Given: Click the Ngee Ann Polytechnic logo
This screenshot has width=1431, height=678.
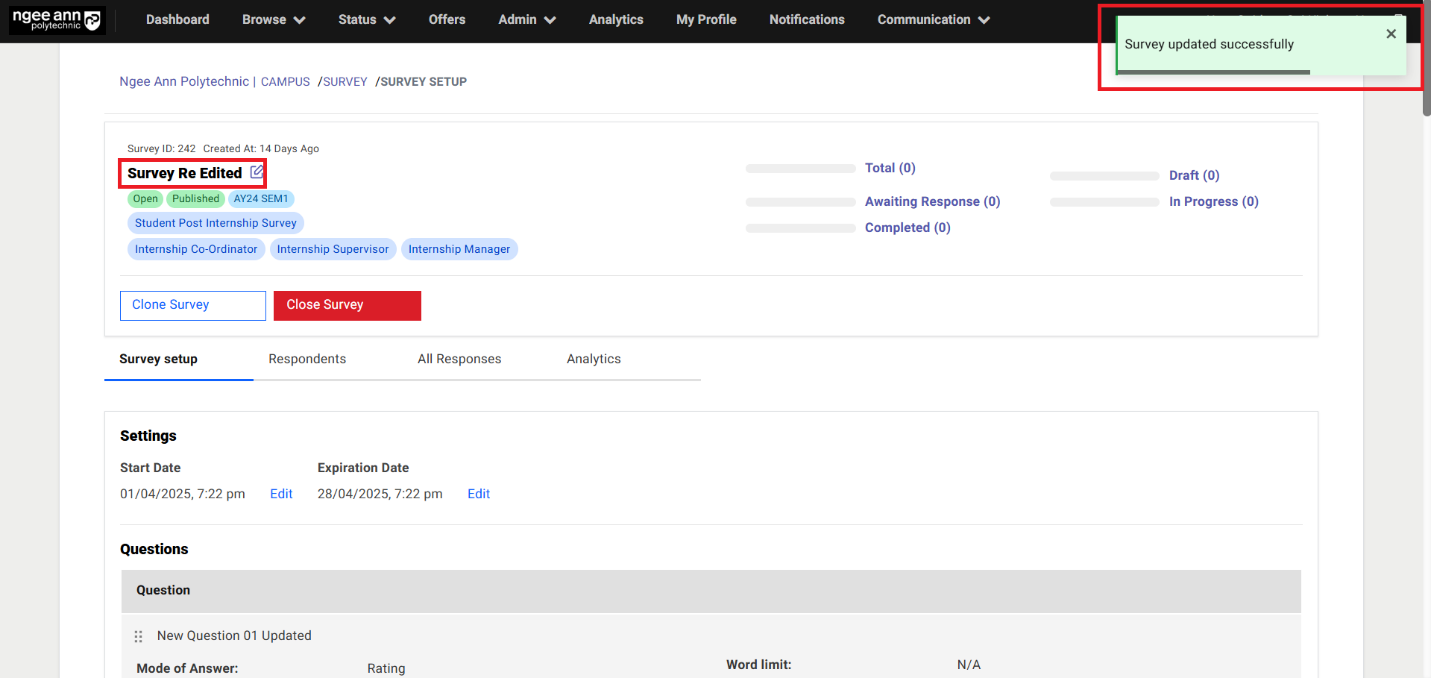Looking at the screenshot, I should (x=57, y=20).
